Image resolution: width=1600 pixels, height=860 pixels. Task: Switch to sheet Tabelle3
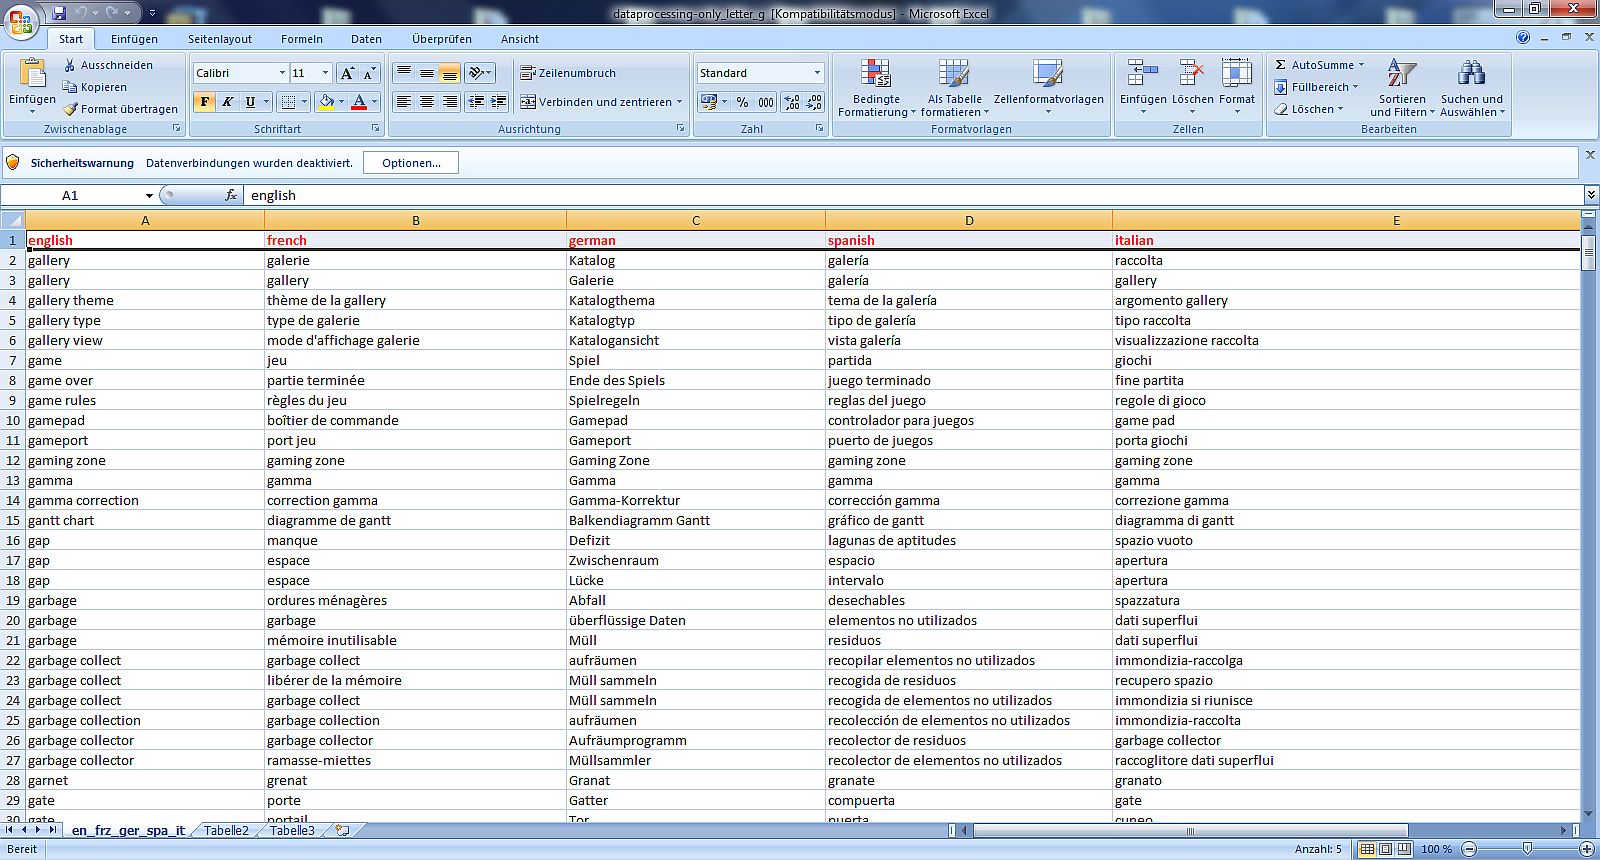point(292,830)
